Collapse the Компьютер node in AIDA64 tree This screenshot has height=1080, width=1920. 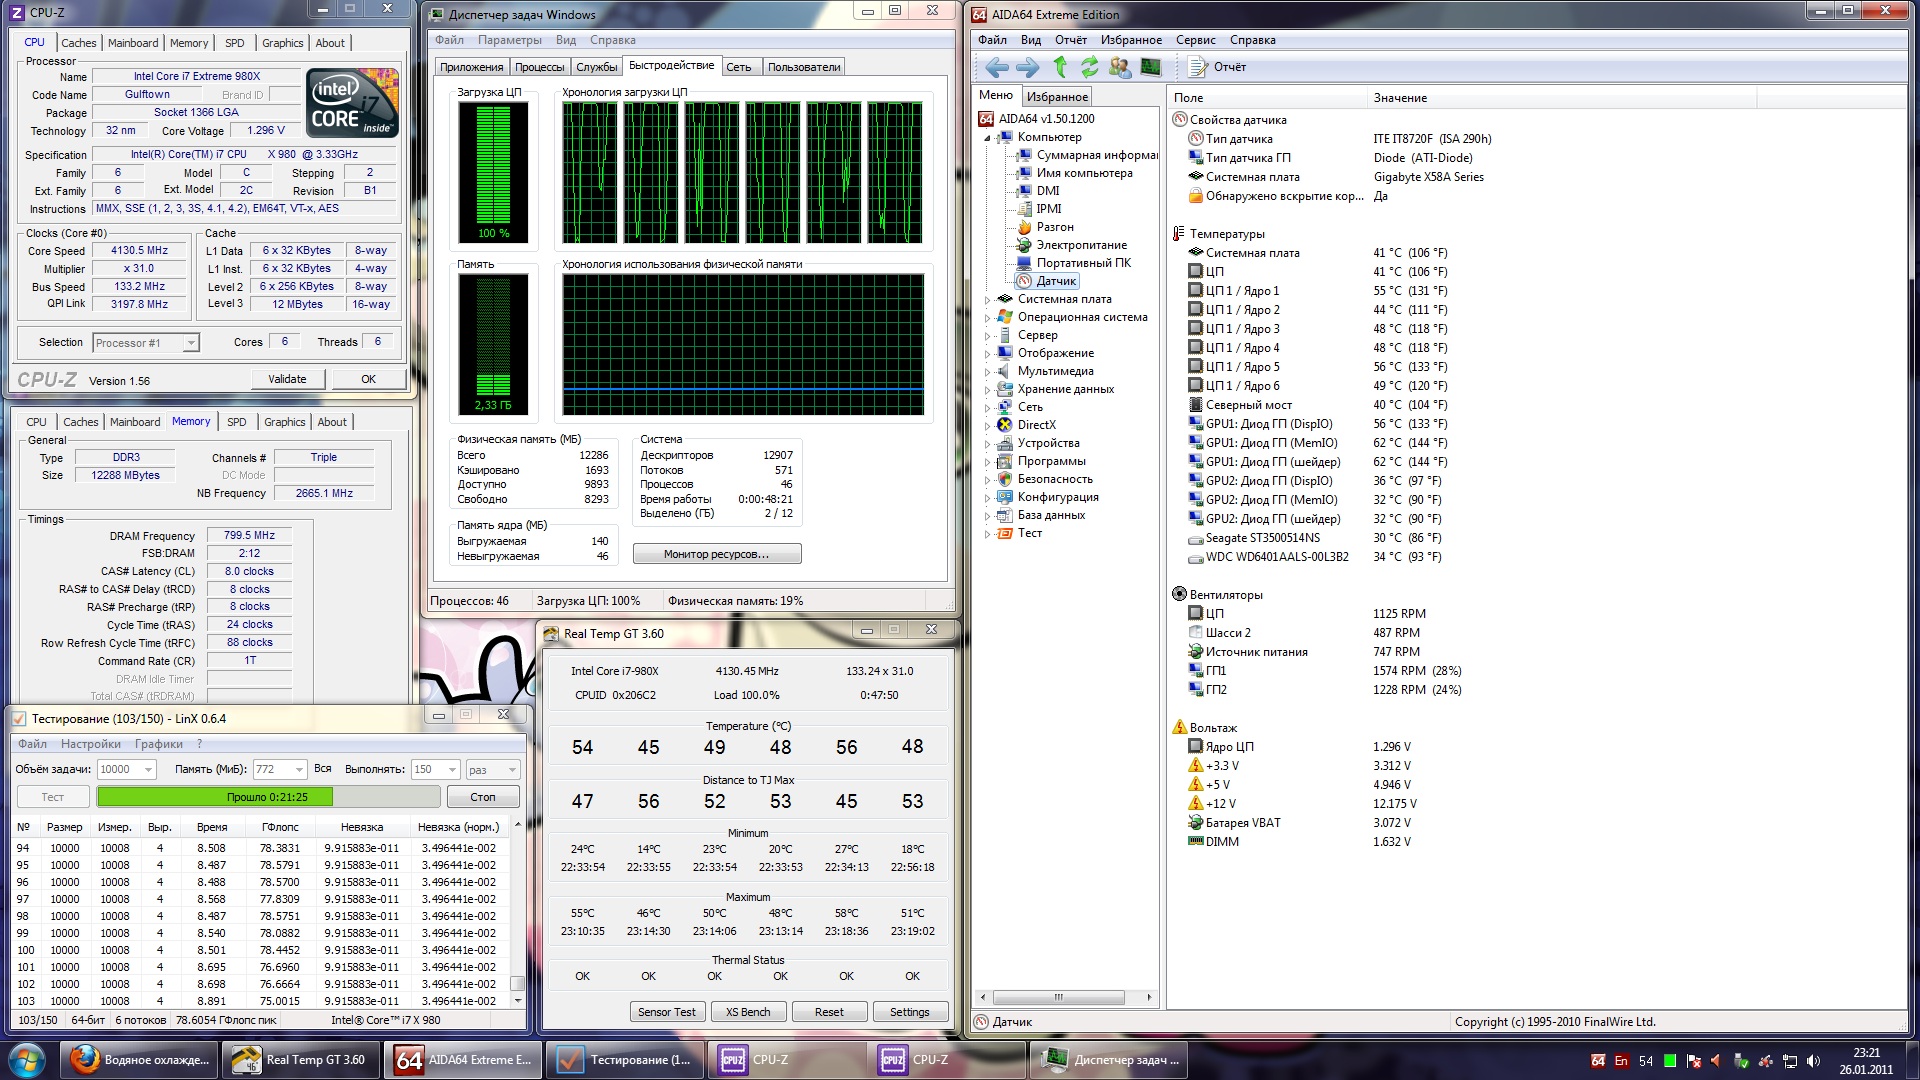point(987,138)
